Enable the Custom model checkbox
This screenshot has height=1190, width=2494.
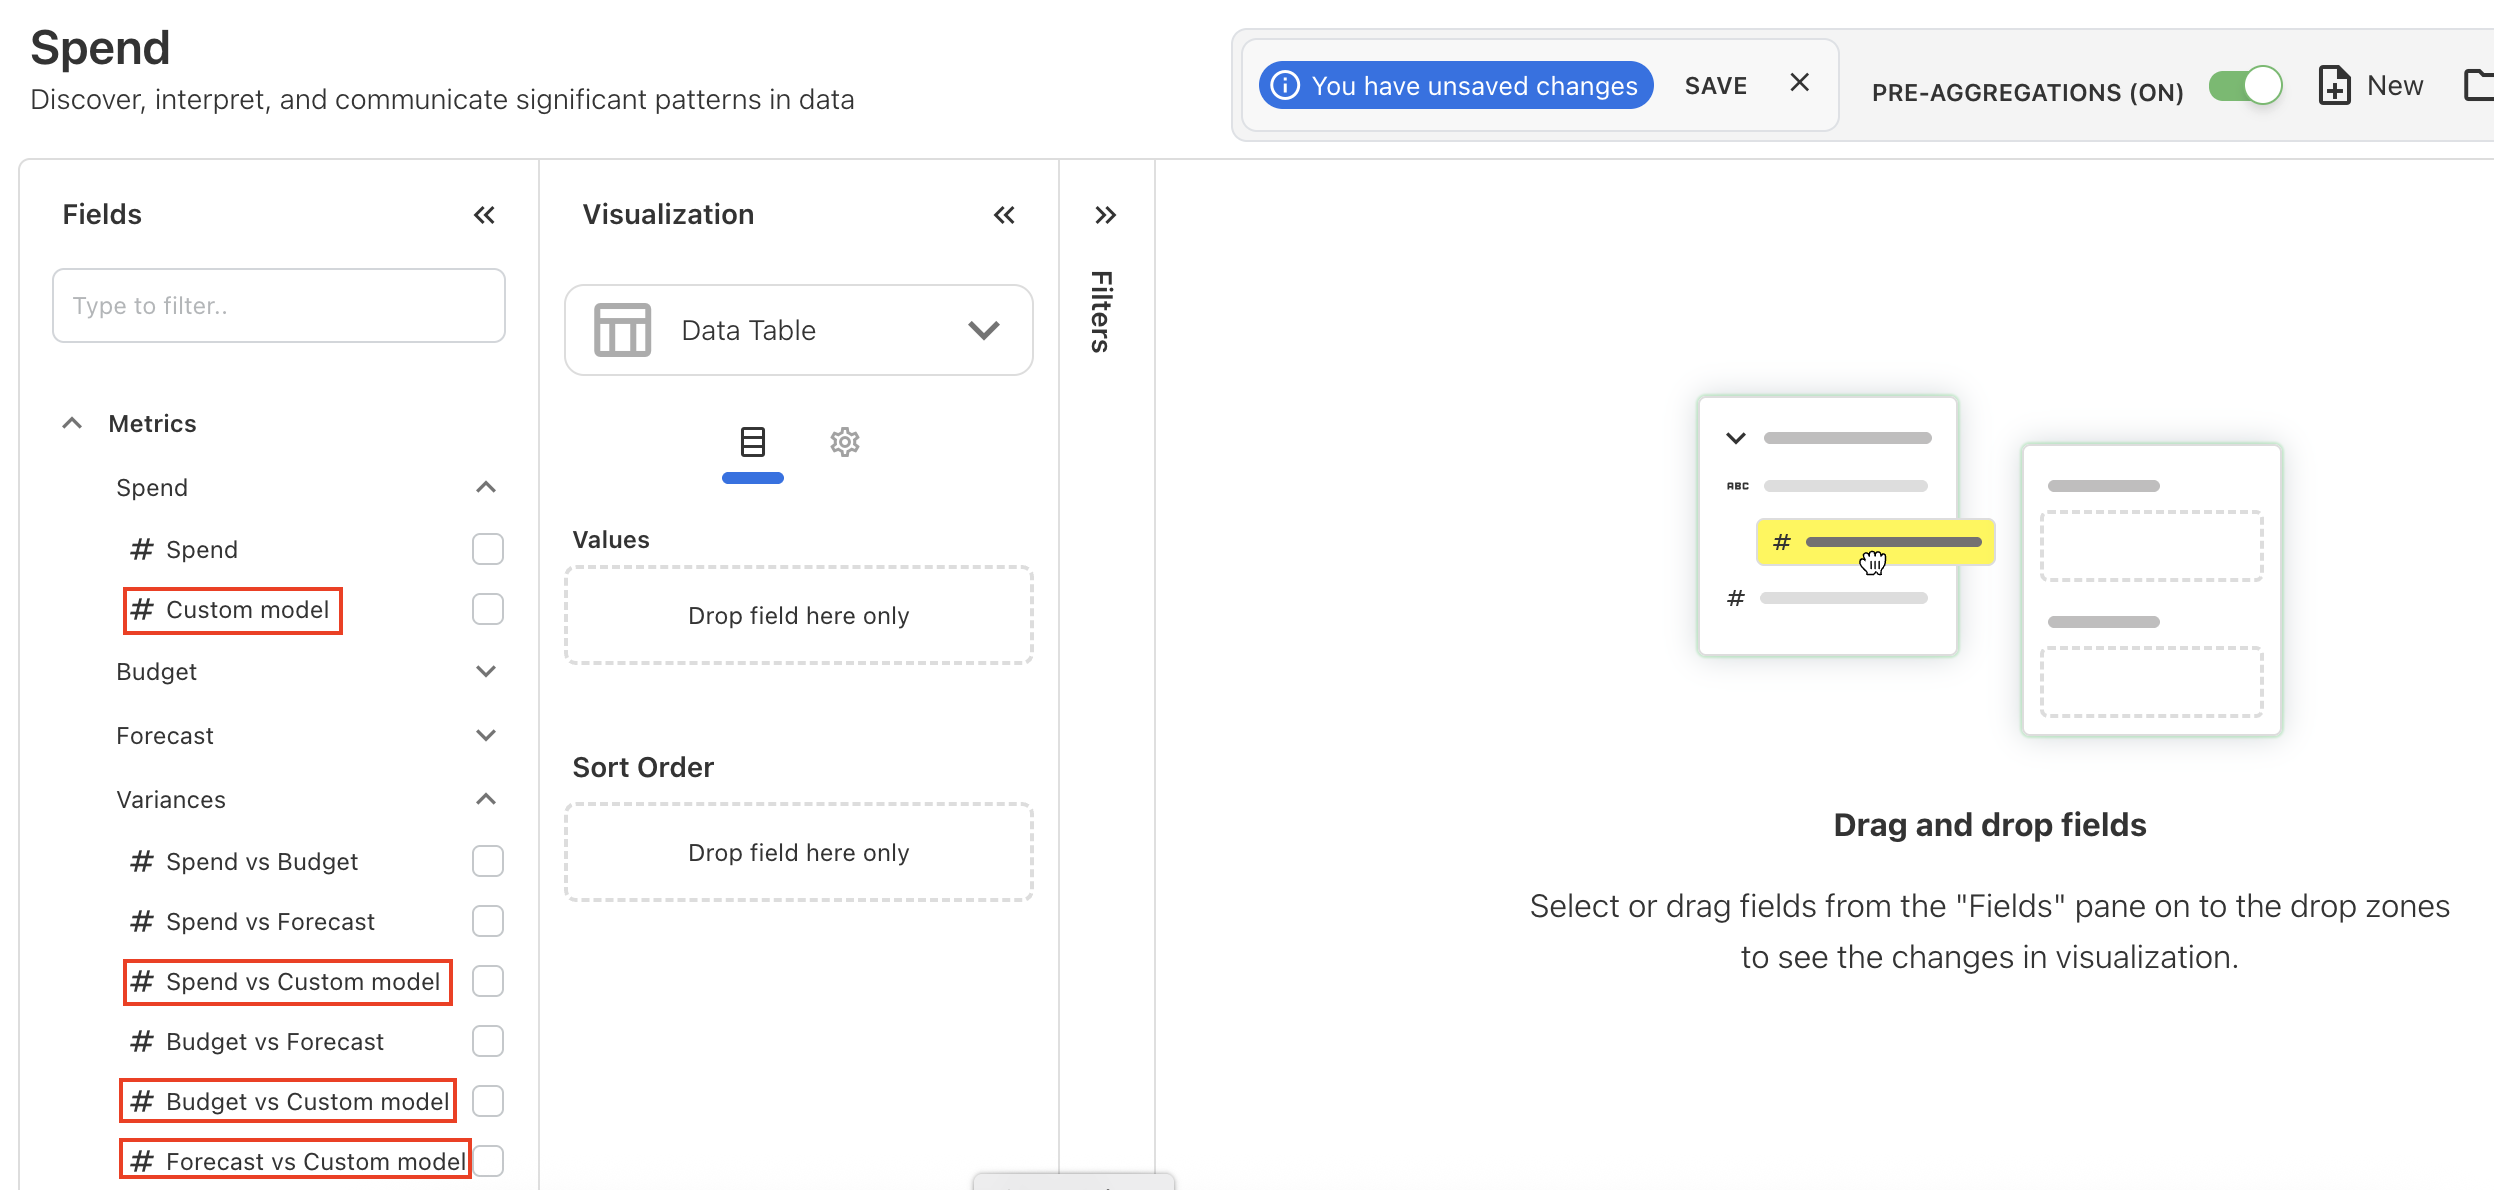pos(488,609)
